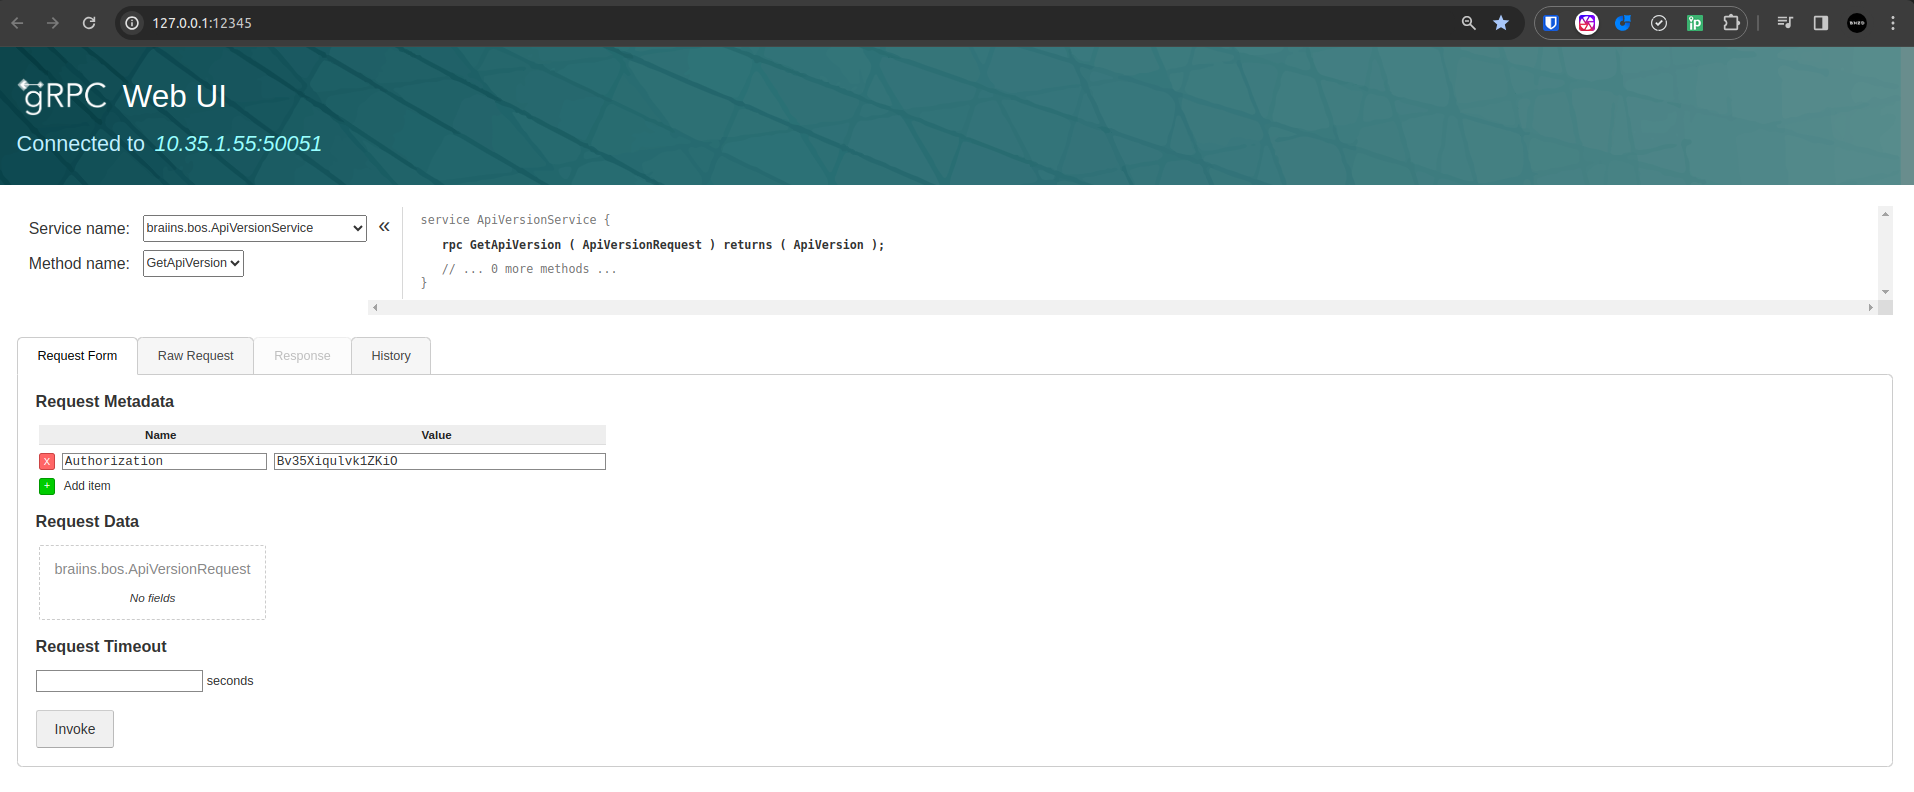This screenshot has height=792, width=1914.
Task: Click the zoom magnifier icon in address bar
Action: (1468, 23)
